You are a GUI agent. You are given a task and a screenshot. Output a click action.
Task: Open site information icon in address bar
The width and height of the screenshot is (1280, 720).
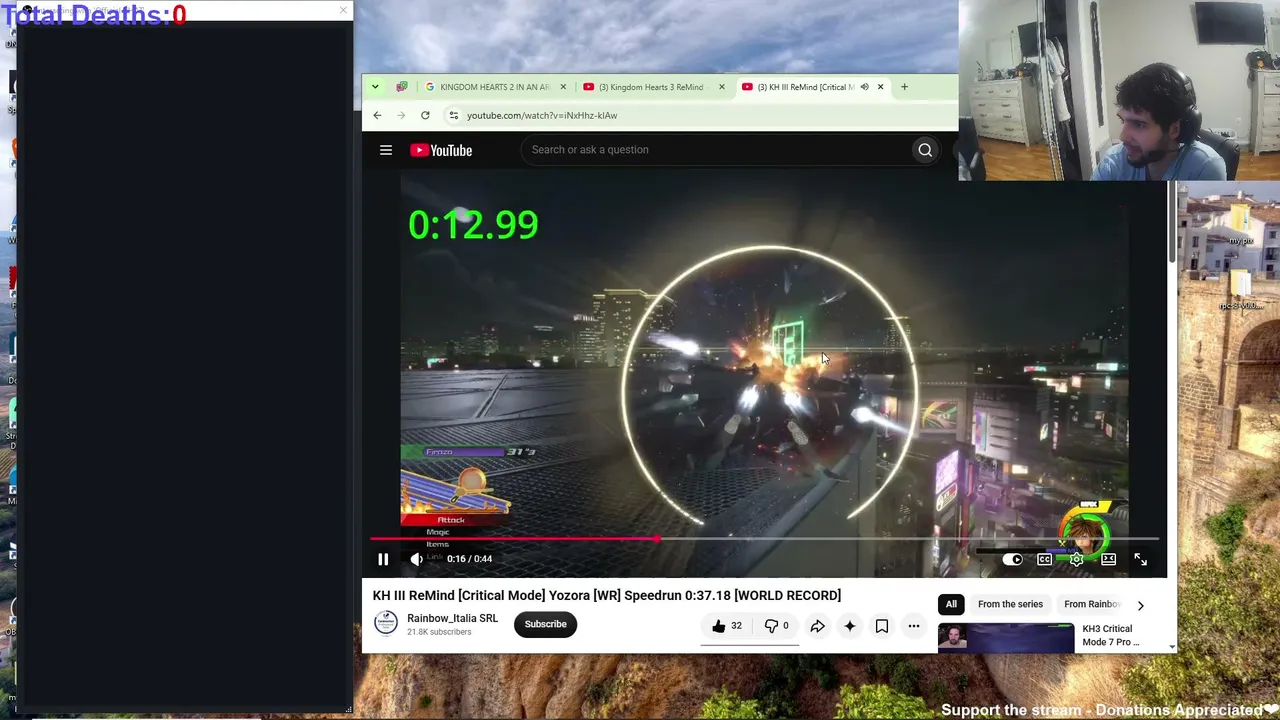click(454, 115)
